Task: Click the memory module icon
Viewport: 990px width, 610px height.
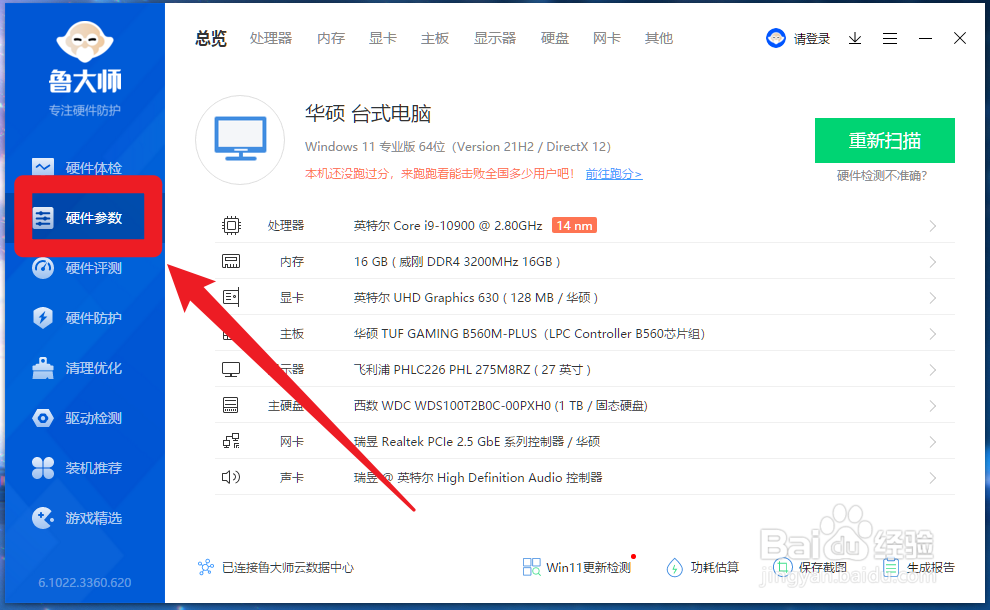Action: 231,261
